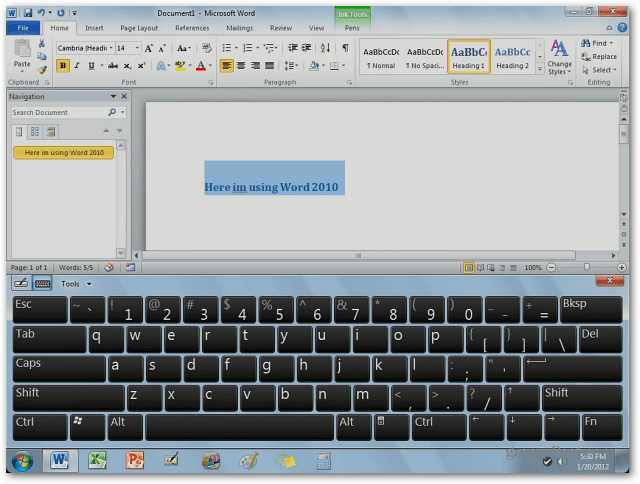The height and width of the screenshot is (484, 640).
Task: Expand the Styles gallery more arrow
Action: click(x=540, y=70)
